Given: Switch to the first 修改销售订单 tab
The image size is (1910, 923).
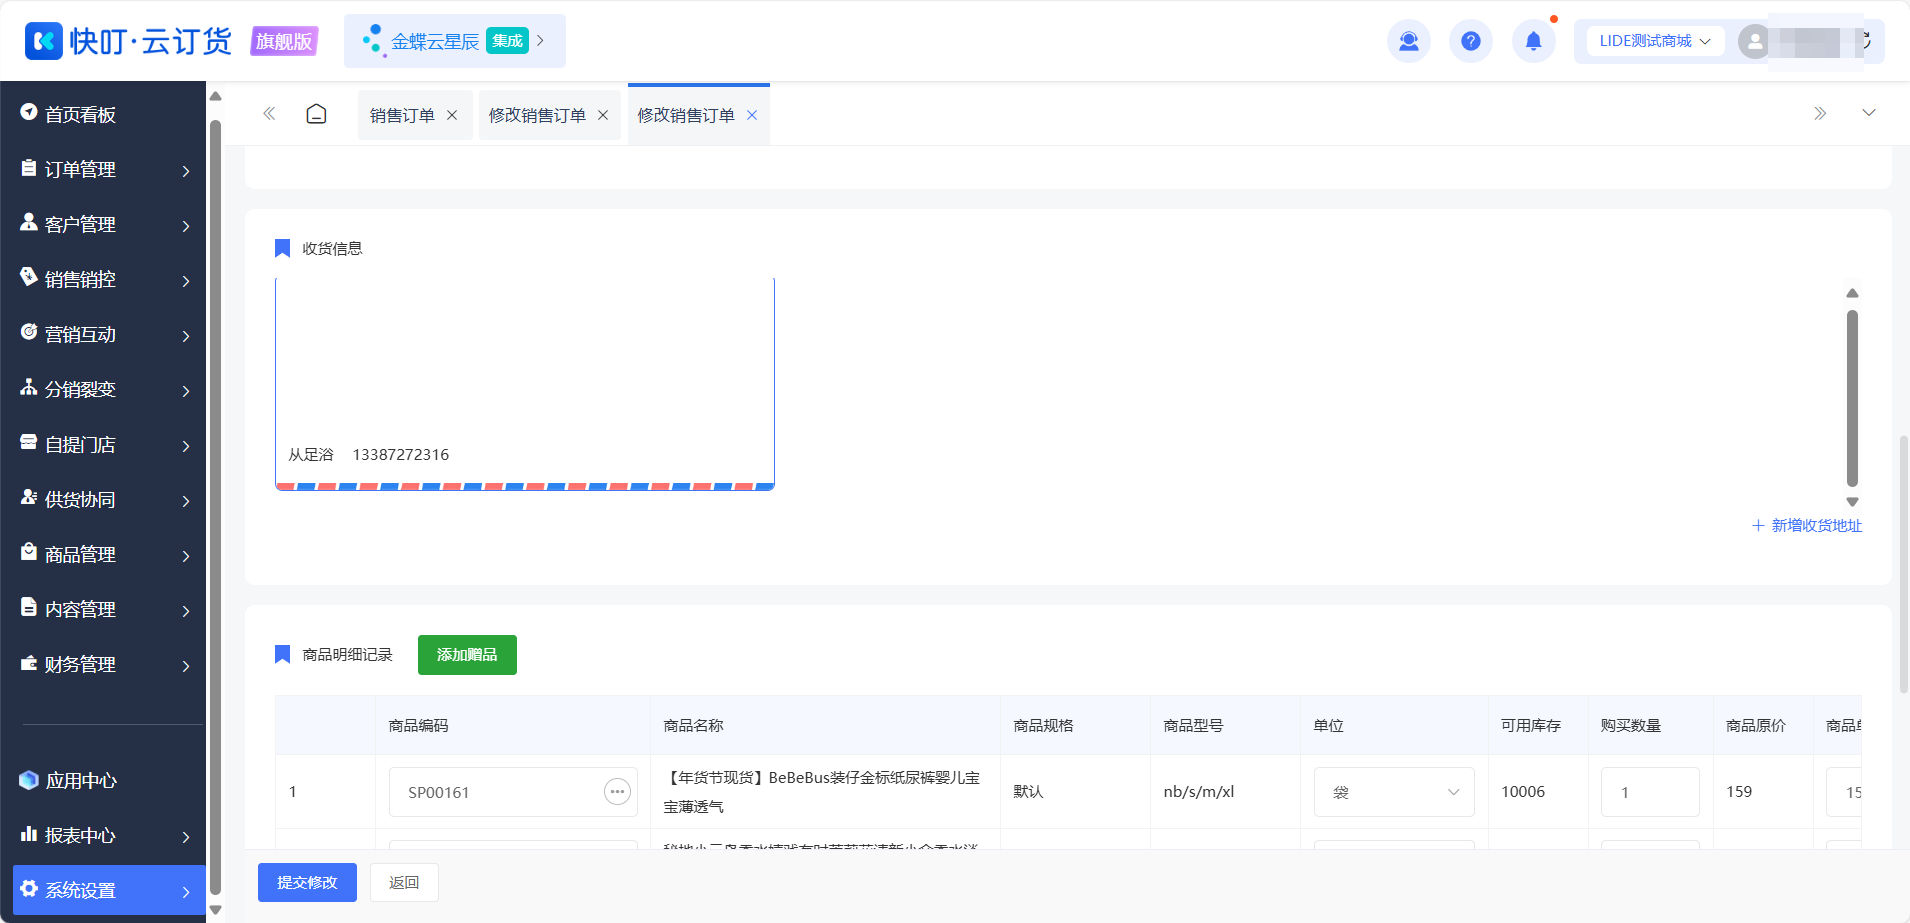Looking at the screenshot, I should (x=537, y=115).
